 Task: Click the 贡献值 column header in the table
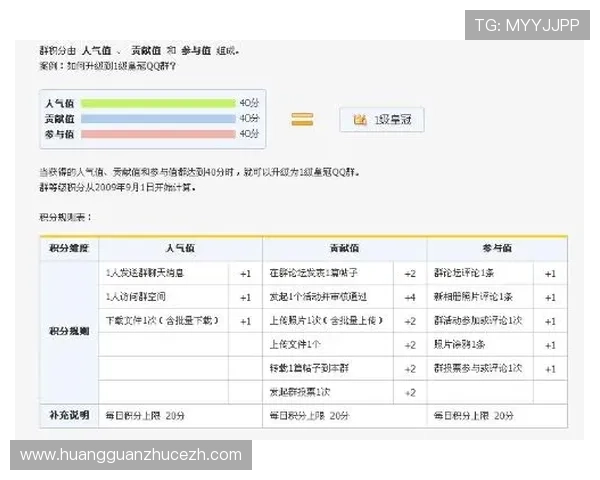tap(344, 248)
